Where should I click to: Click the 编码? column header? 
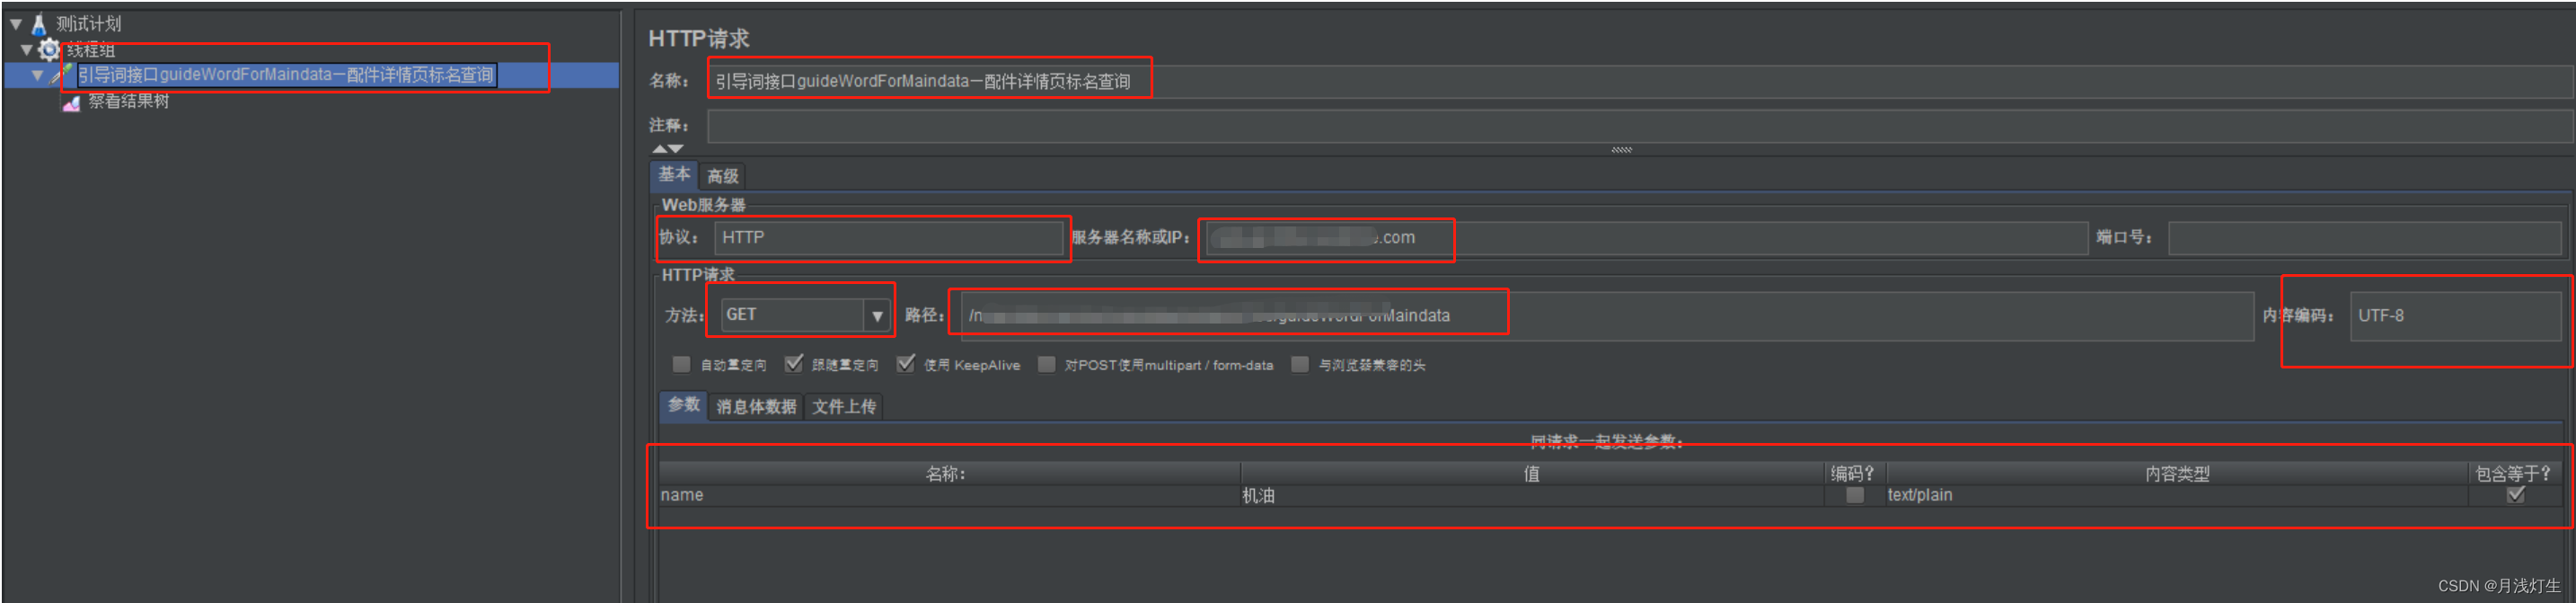[x=1855, y=474]
